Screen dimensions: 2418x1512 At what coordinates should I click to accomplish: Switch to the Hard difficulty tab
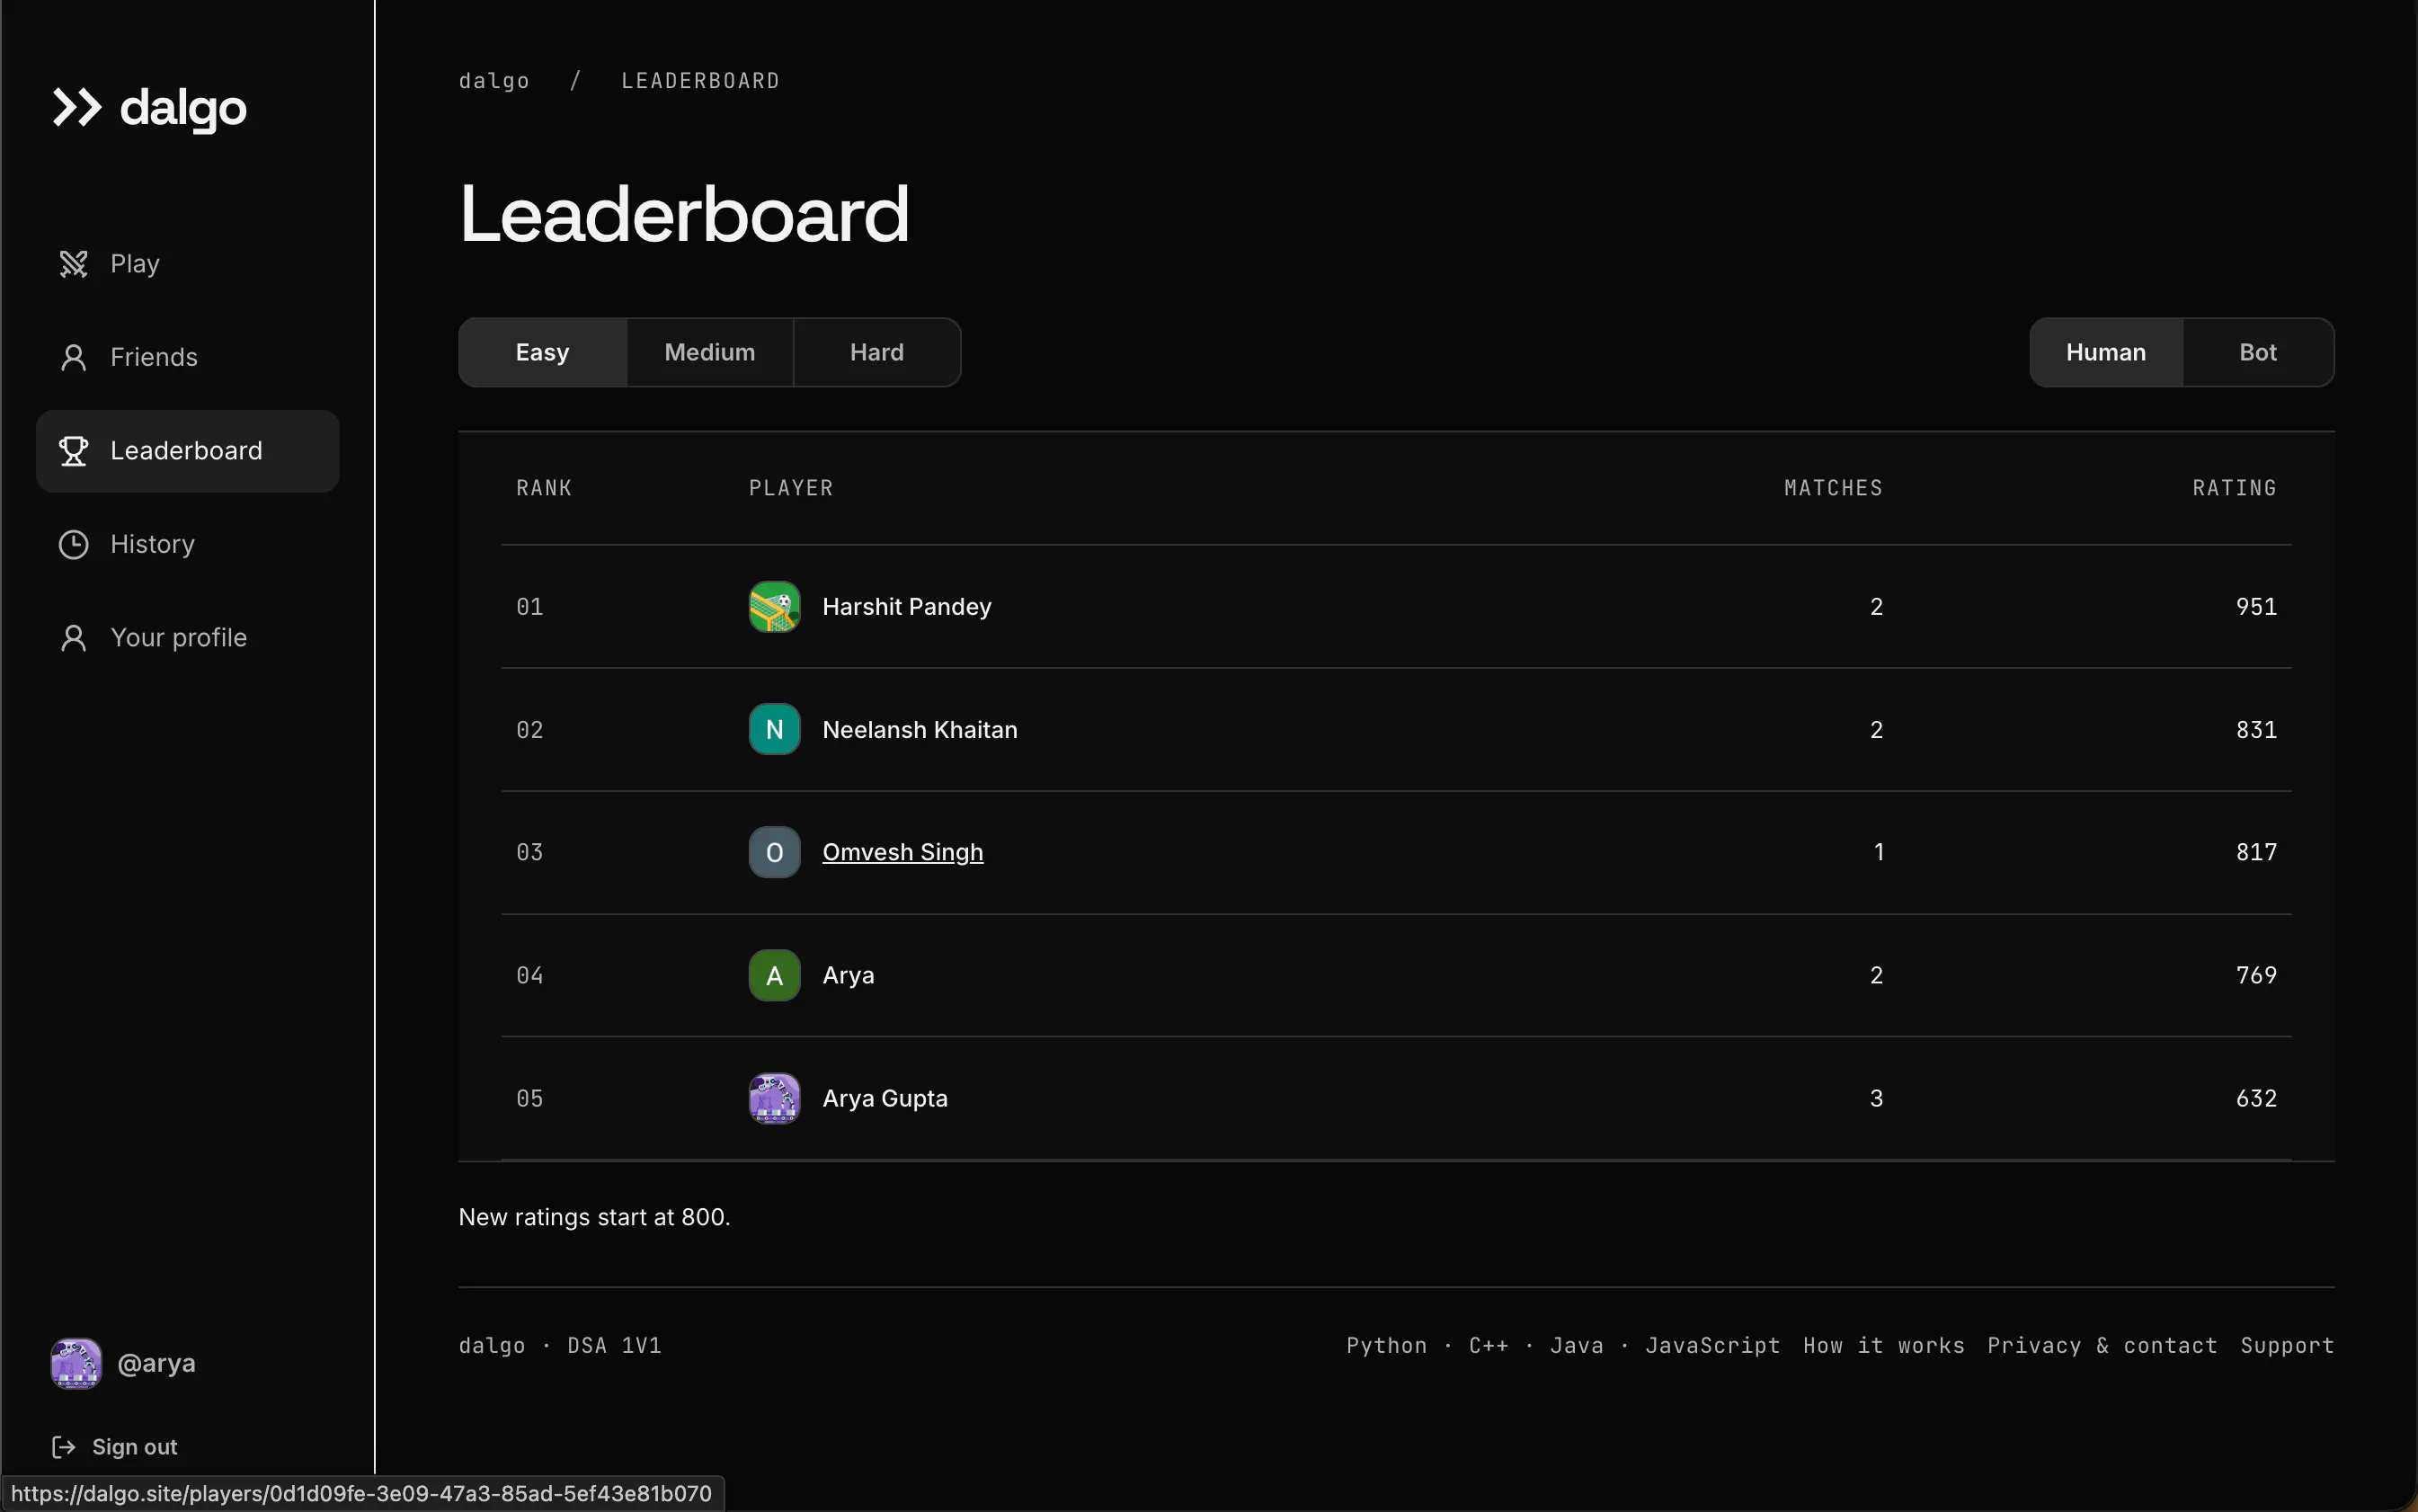click(x=877, y=352)
